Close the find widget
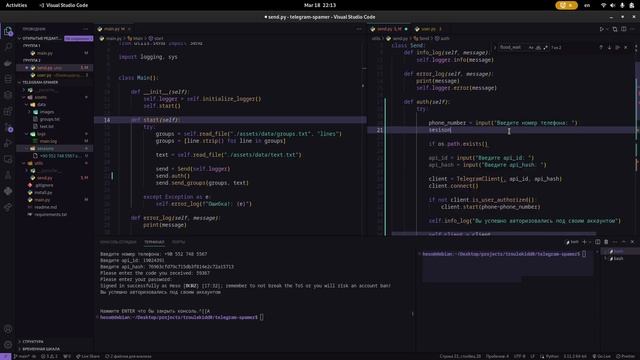640x360 pixels. pos(626,47)
